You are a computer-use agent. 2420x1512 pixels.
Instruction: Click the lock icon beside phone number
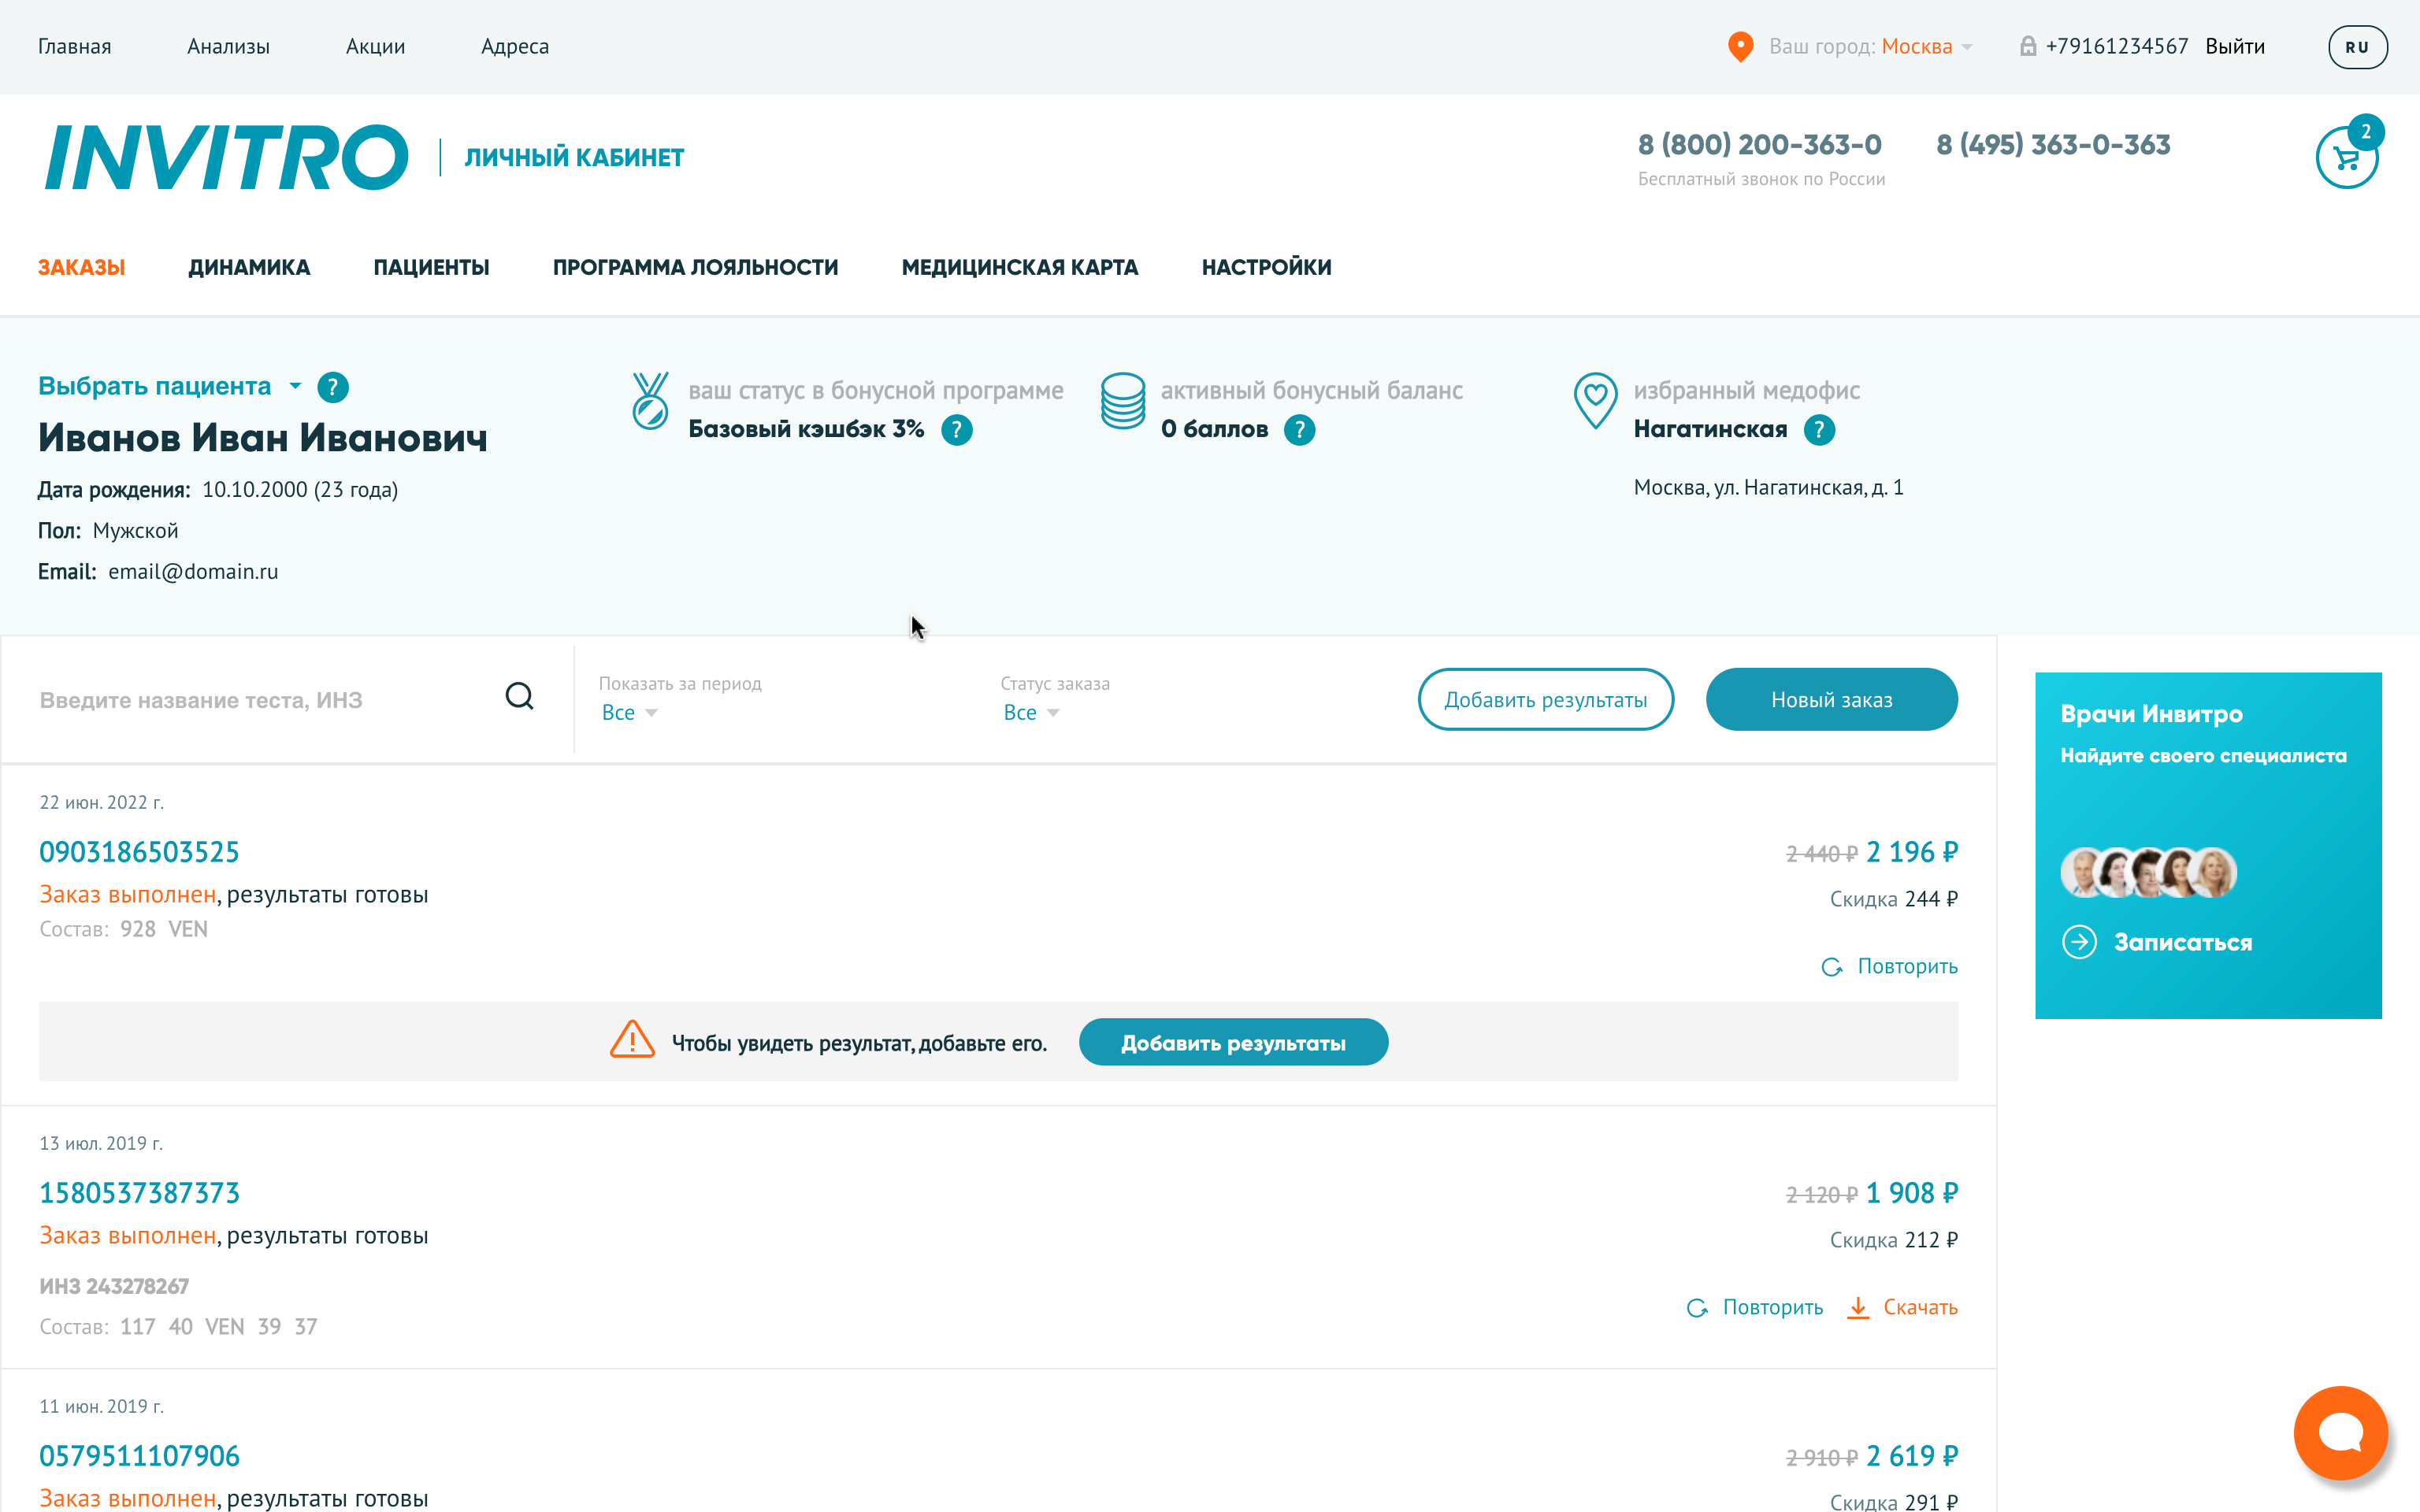[2028, 46]
